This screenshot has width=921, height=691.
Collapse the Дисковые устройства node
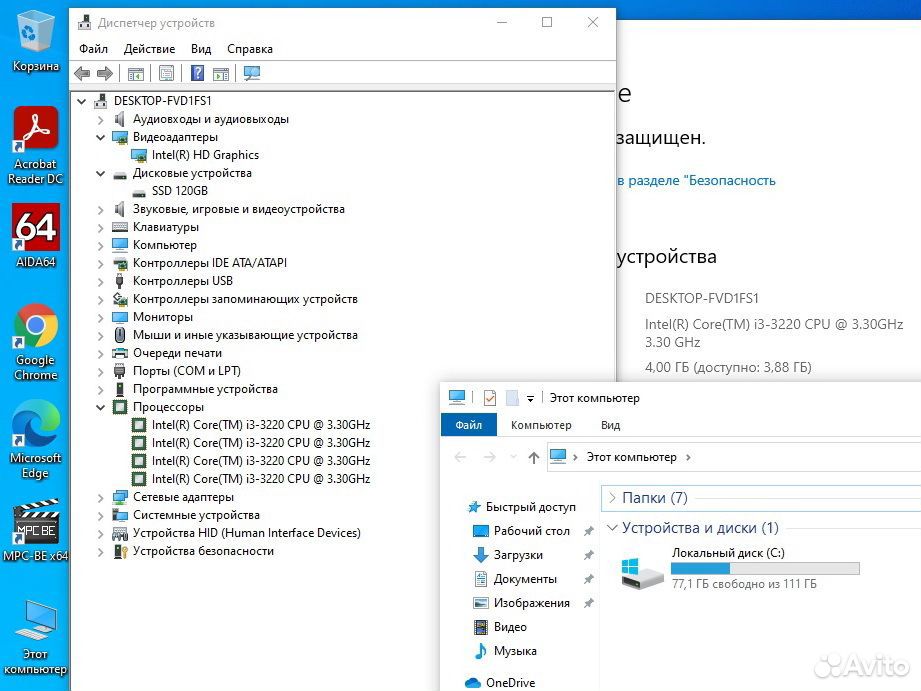click(100, 173)
